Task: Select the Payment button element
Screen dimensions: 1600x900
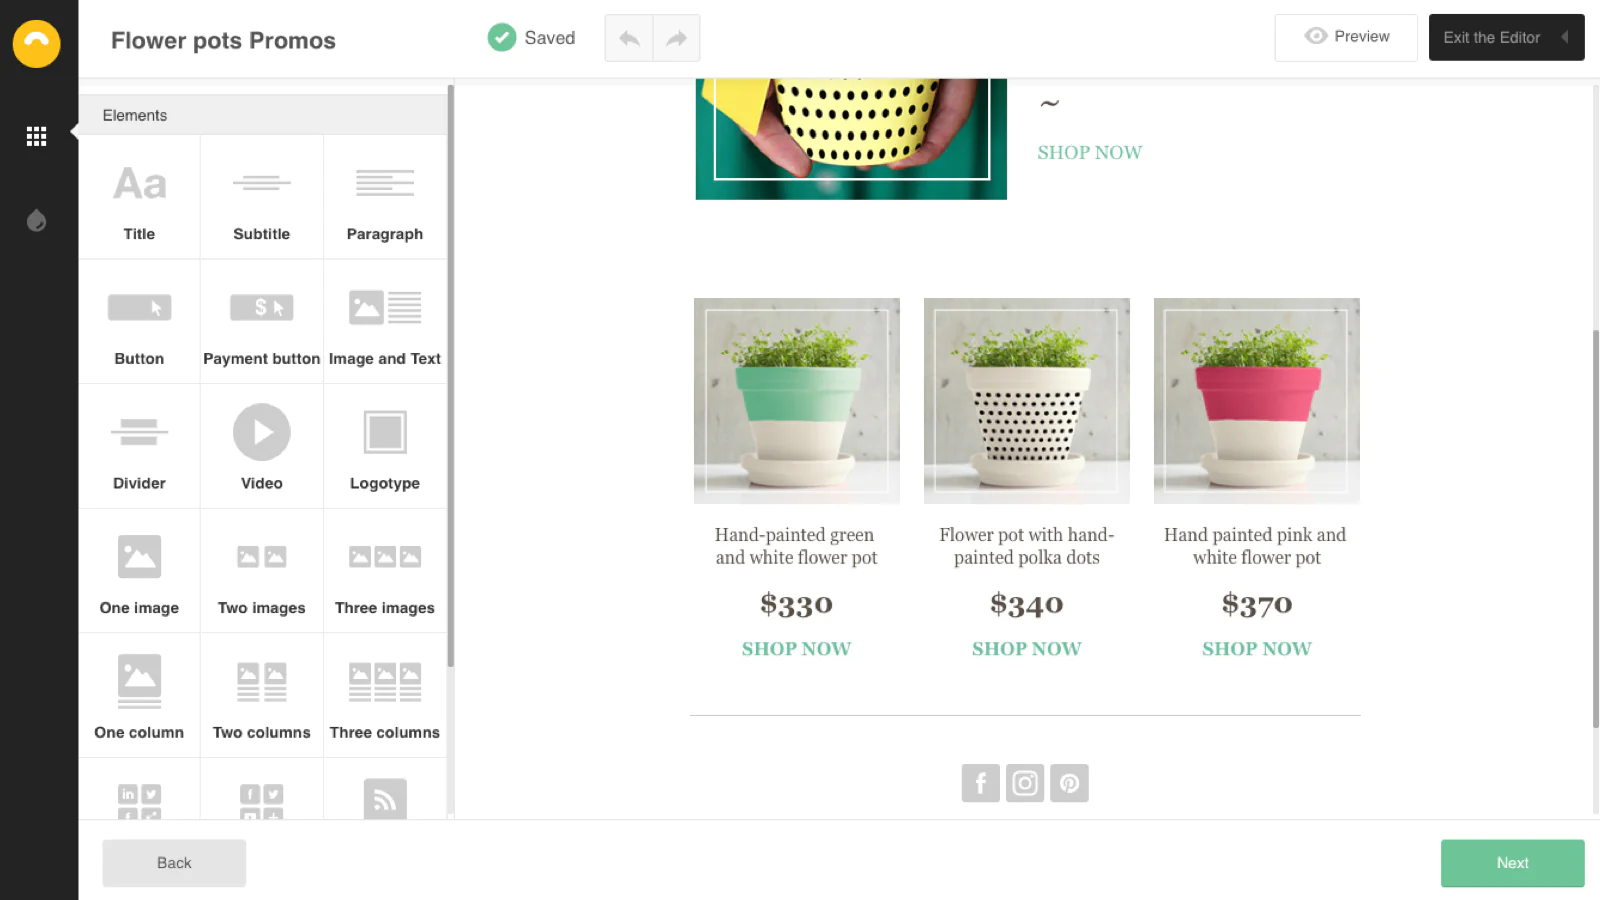Action: click(261, 322)
